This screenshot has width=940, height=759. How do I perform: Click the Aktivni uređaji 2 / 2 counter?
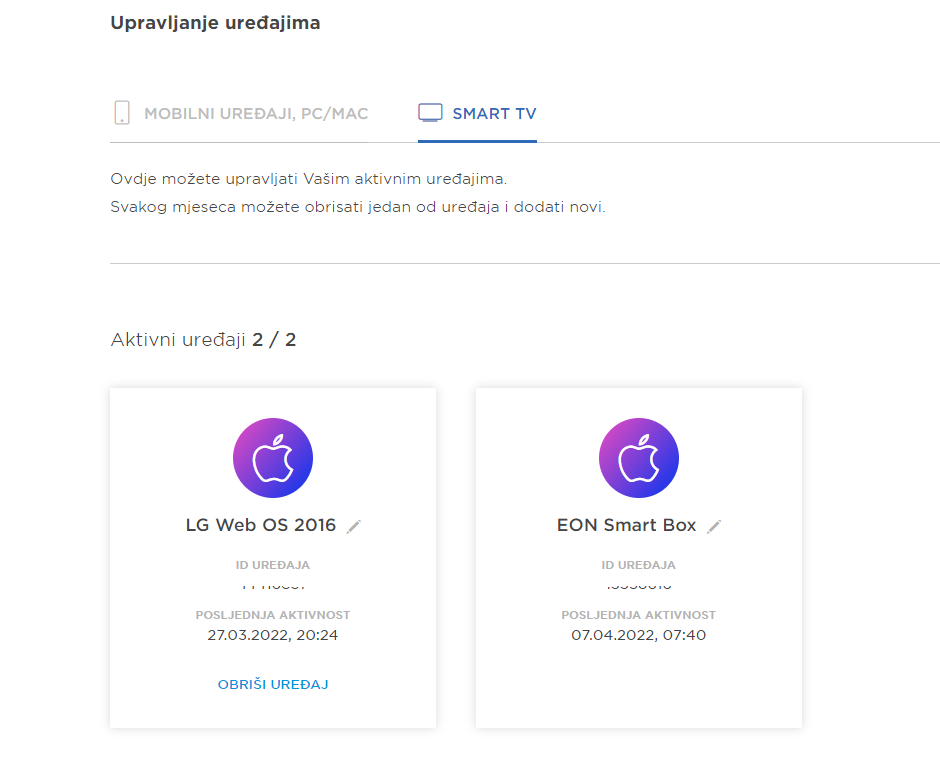click(203, 340)
